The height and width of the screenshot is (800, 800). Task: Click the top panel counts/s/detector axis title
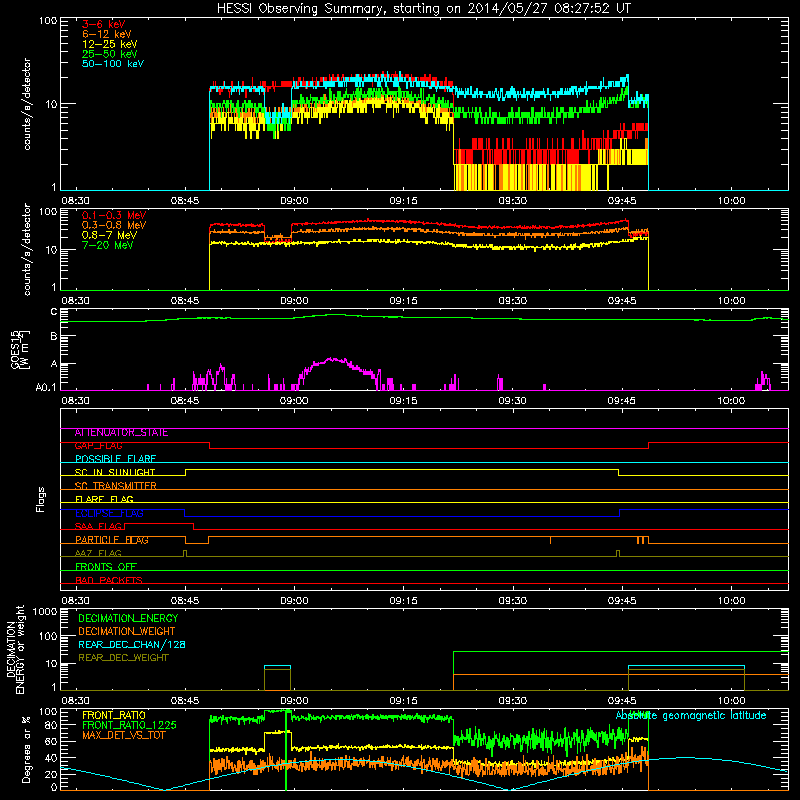coord(27,104)
